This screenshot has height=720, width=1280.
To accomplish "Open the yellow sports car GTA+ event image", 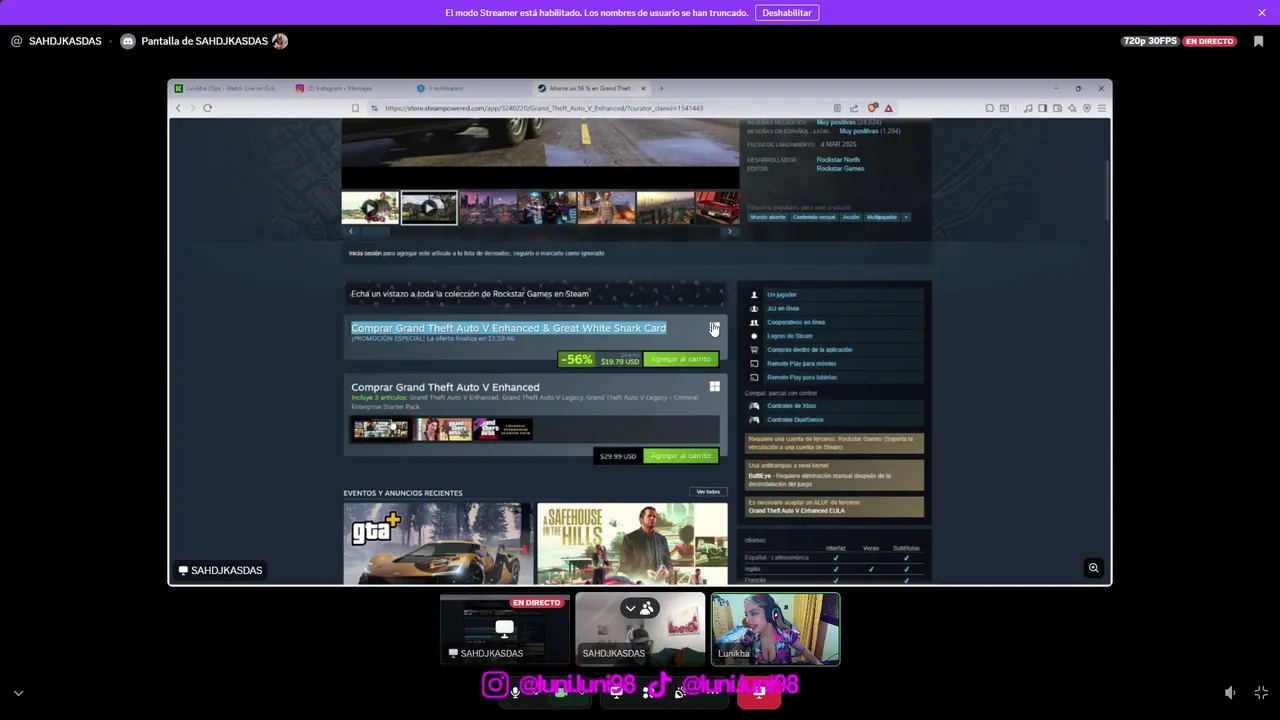I will click(438, 543).
